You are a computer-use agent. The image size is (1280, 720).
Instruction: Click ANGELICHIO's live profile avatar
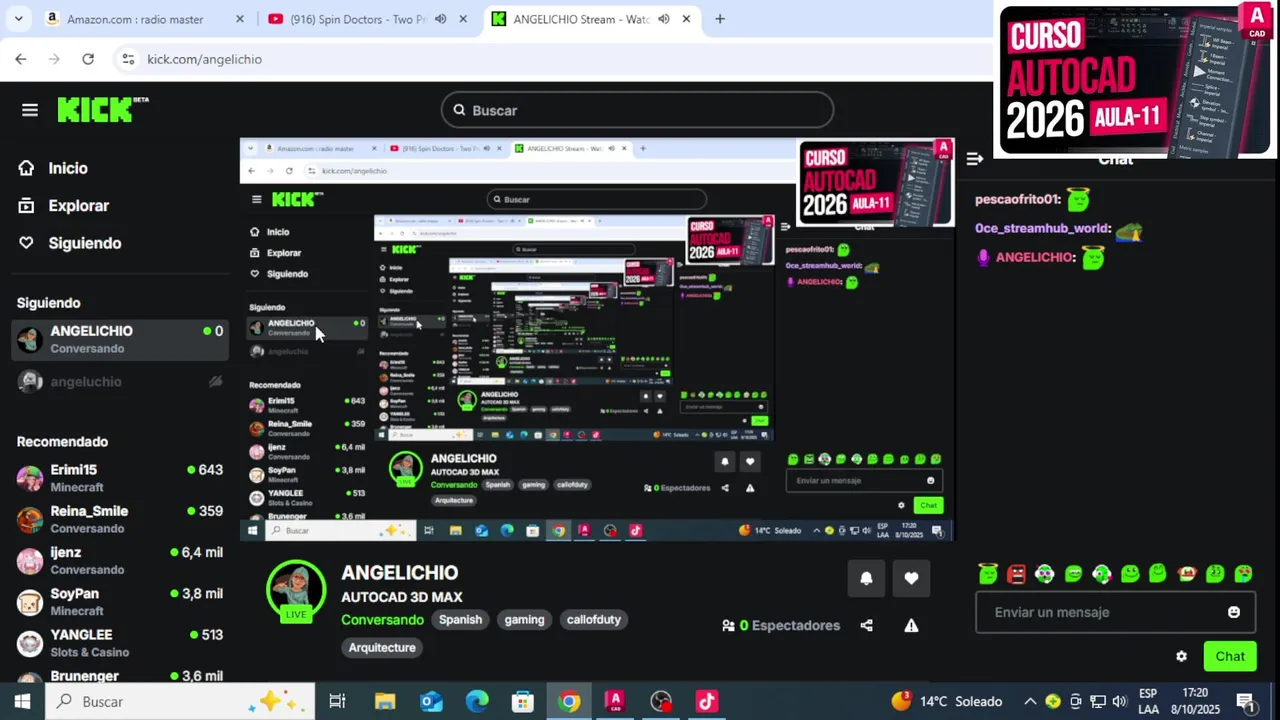296,591
